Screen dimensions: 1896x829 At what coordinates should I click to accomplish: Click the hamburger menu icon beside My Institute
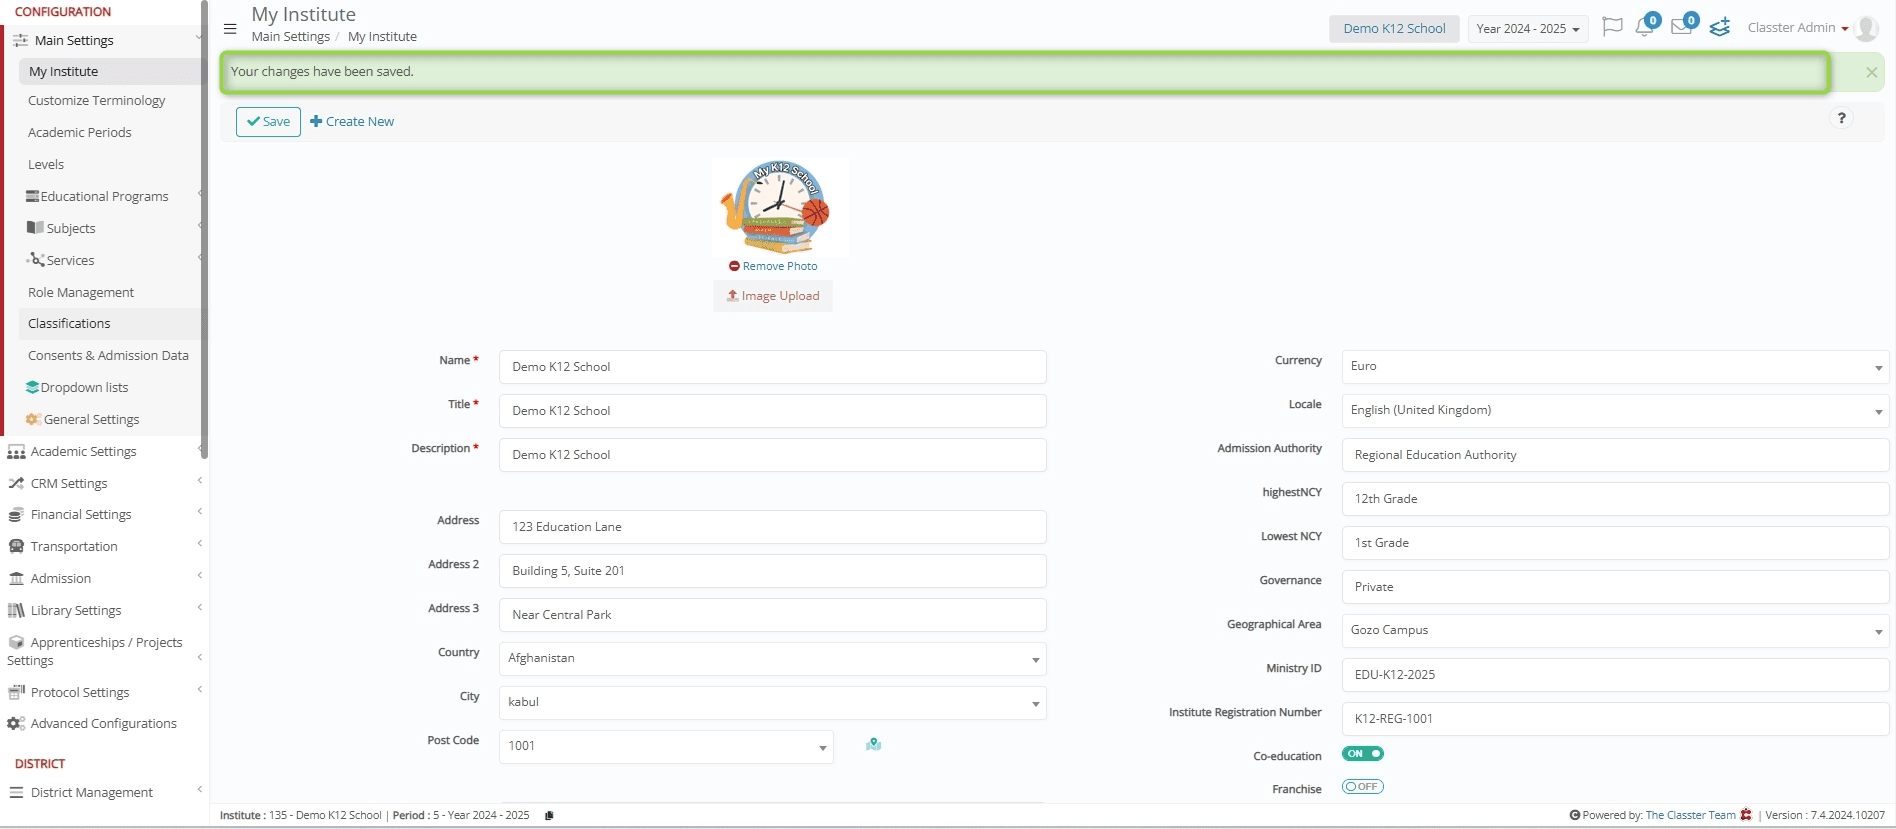pyautogui.click(x=230, y=29)
